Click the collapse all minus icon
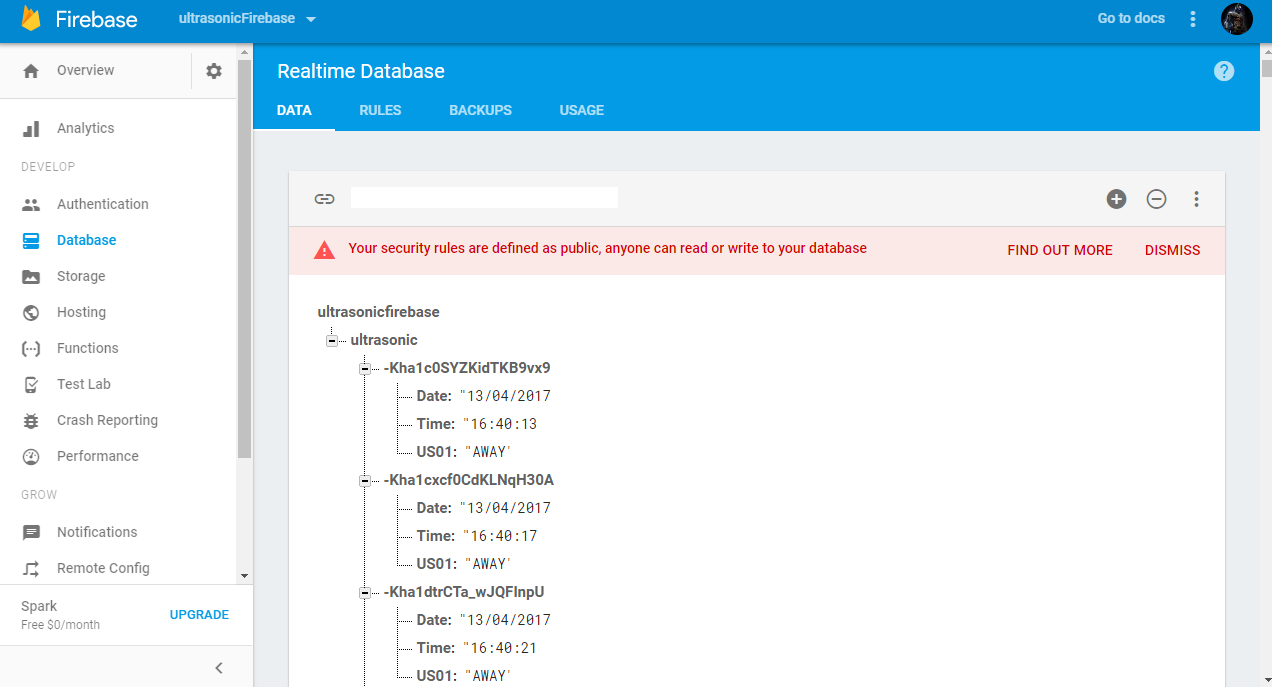This screenshot has width=1272, height=687. [1156, 199]
